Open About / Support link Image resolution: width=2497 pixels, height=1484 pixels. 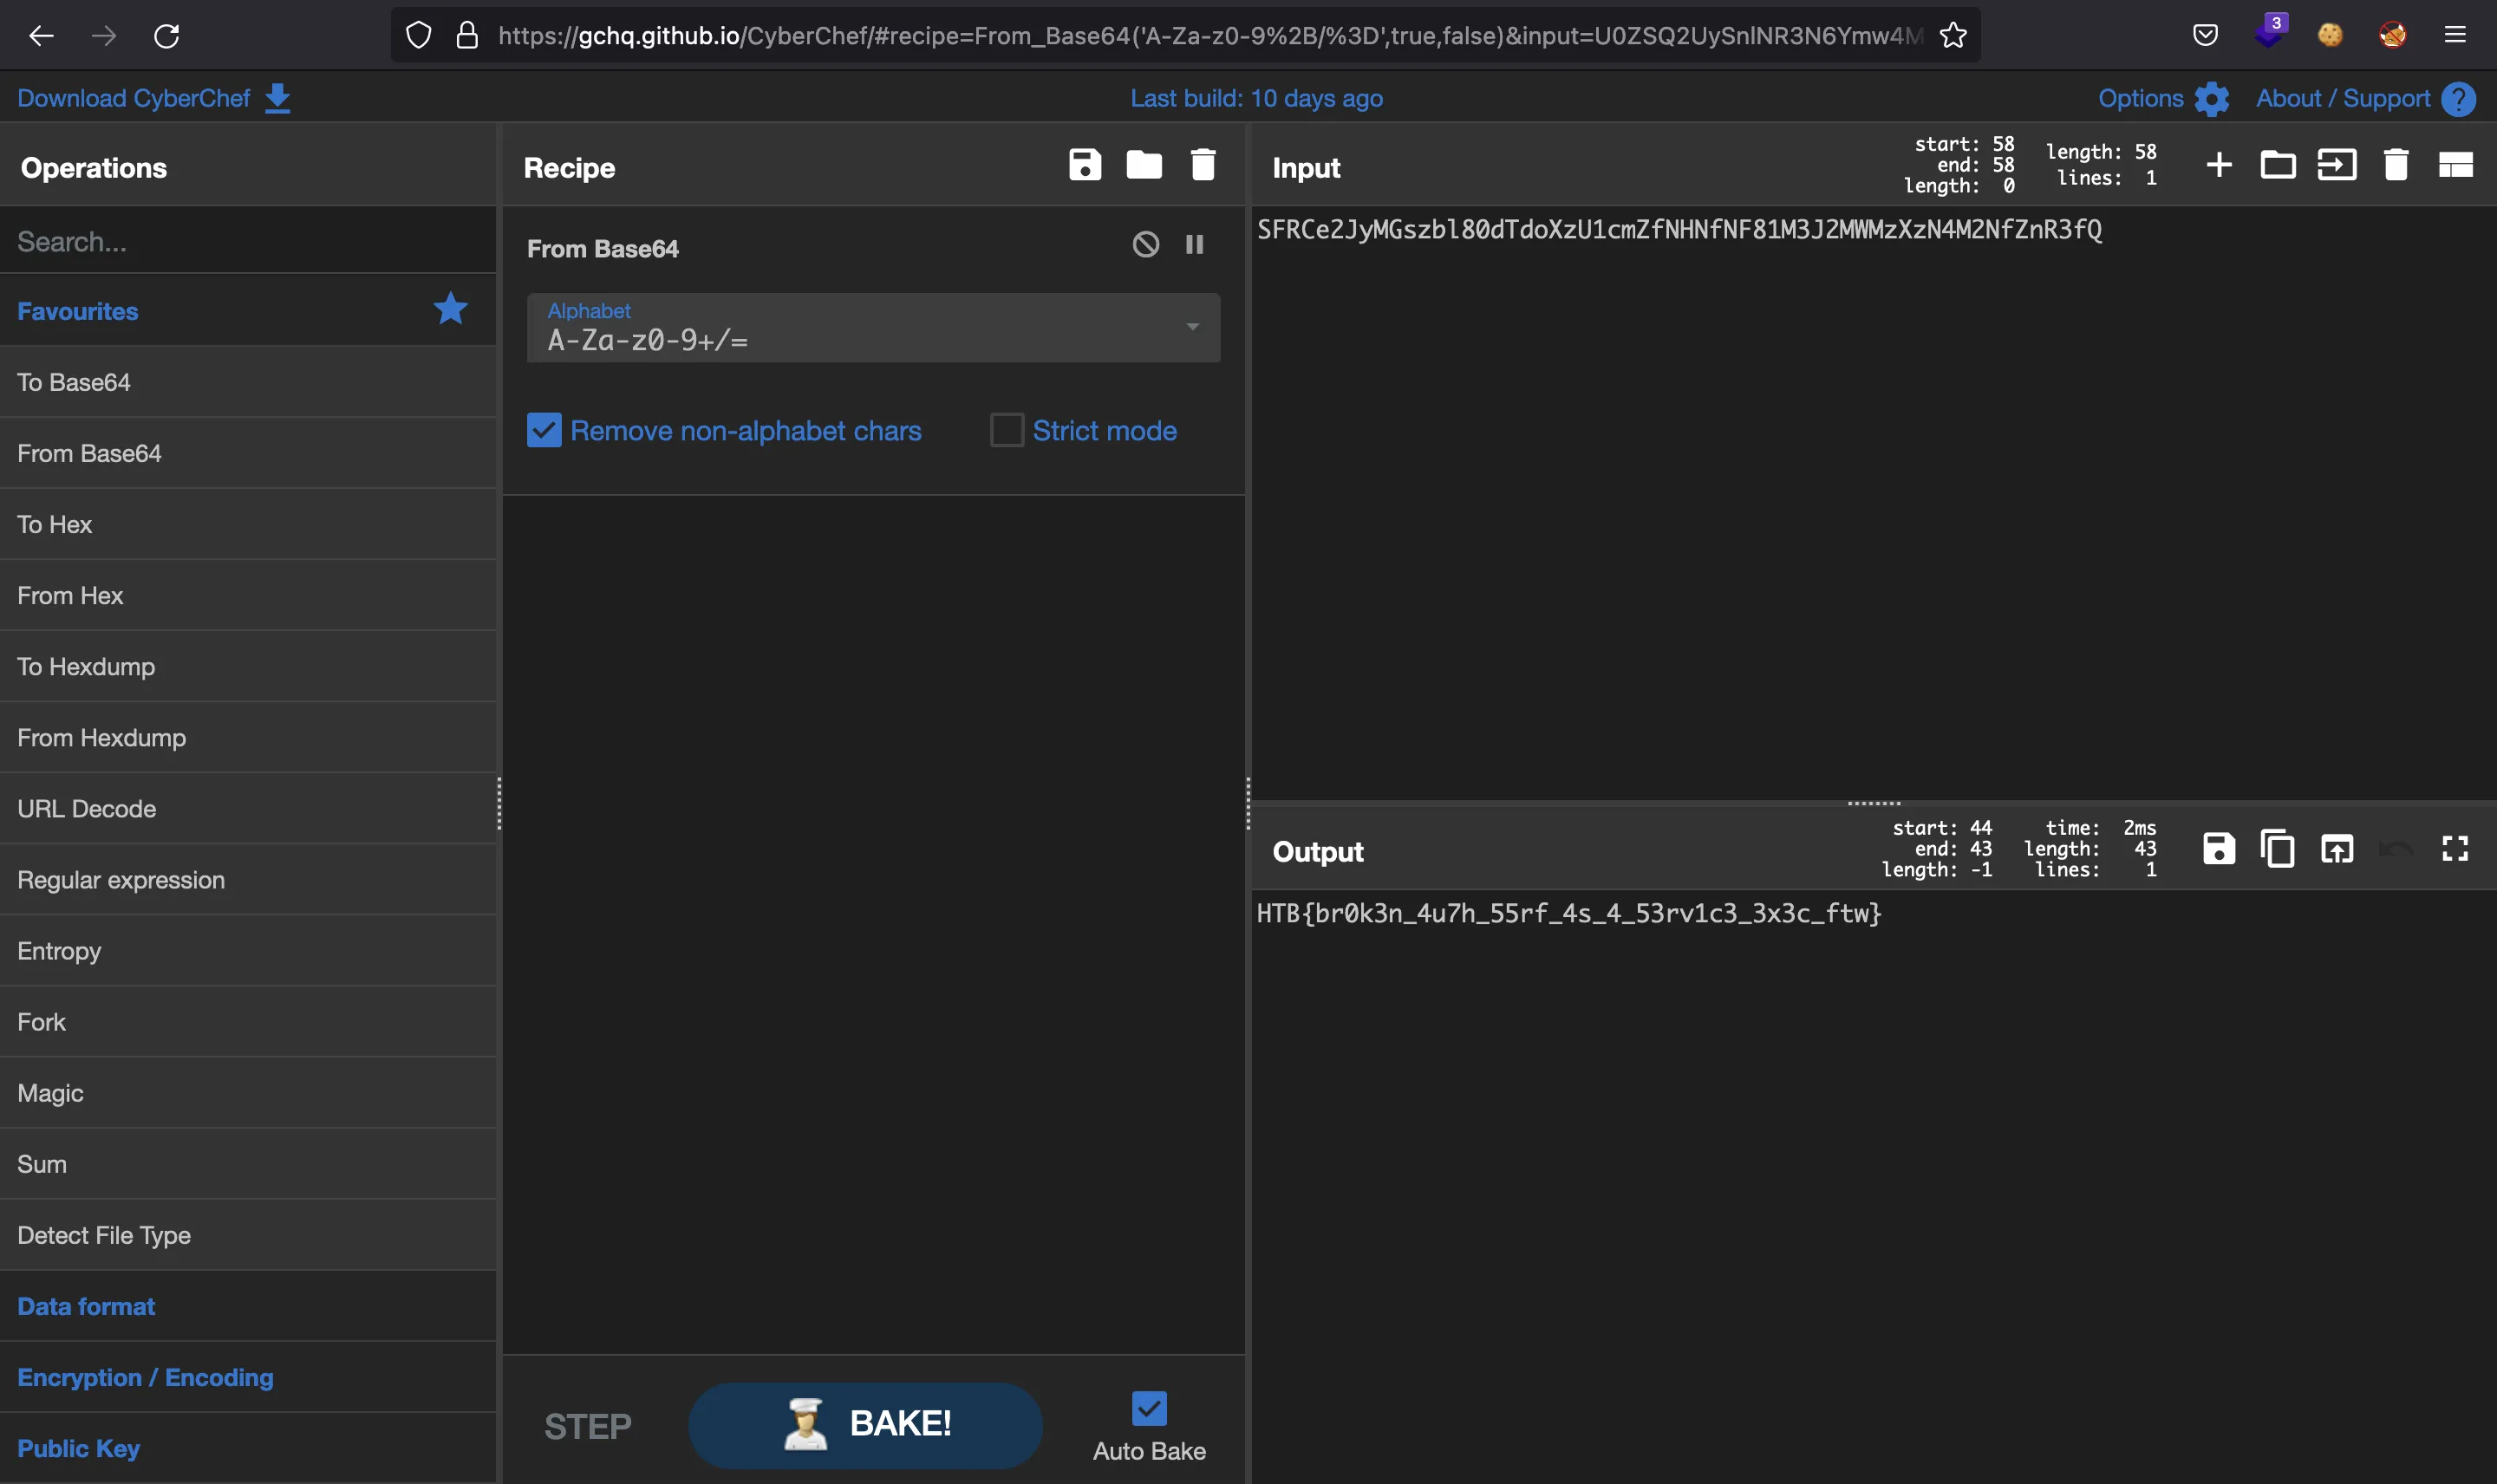(x=2342, y=98)
